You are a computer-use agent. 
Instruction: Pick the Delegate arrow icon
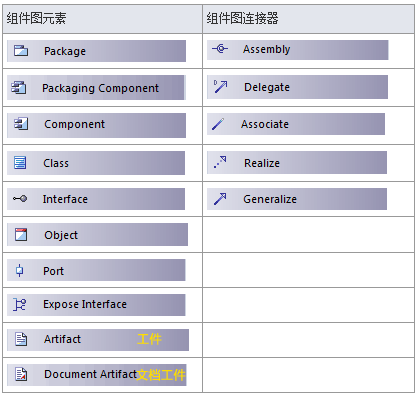[220, 86]
